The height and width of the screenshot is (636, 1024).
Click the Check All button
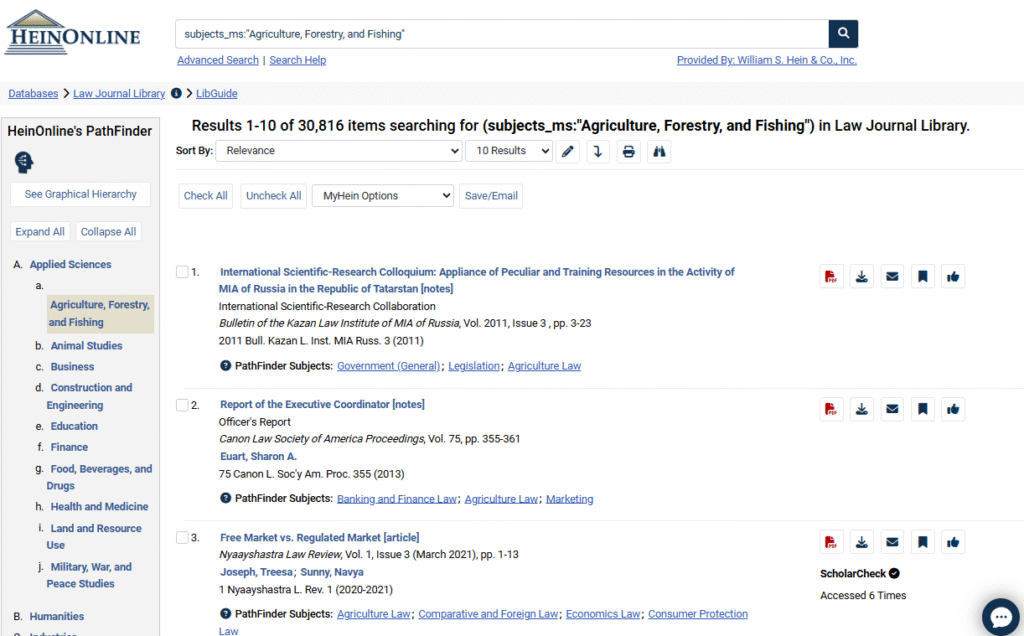tap(205, 196)
